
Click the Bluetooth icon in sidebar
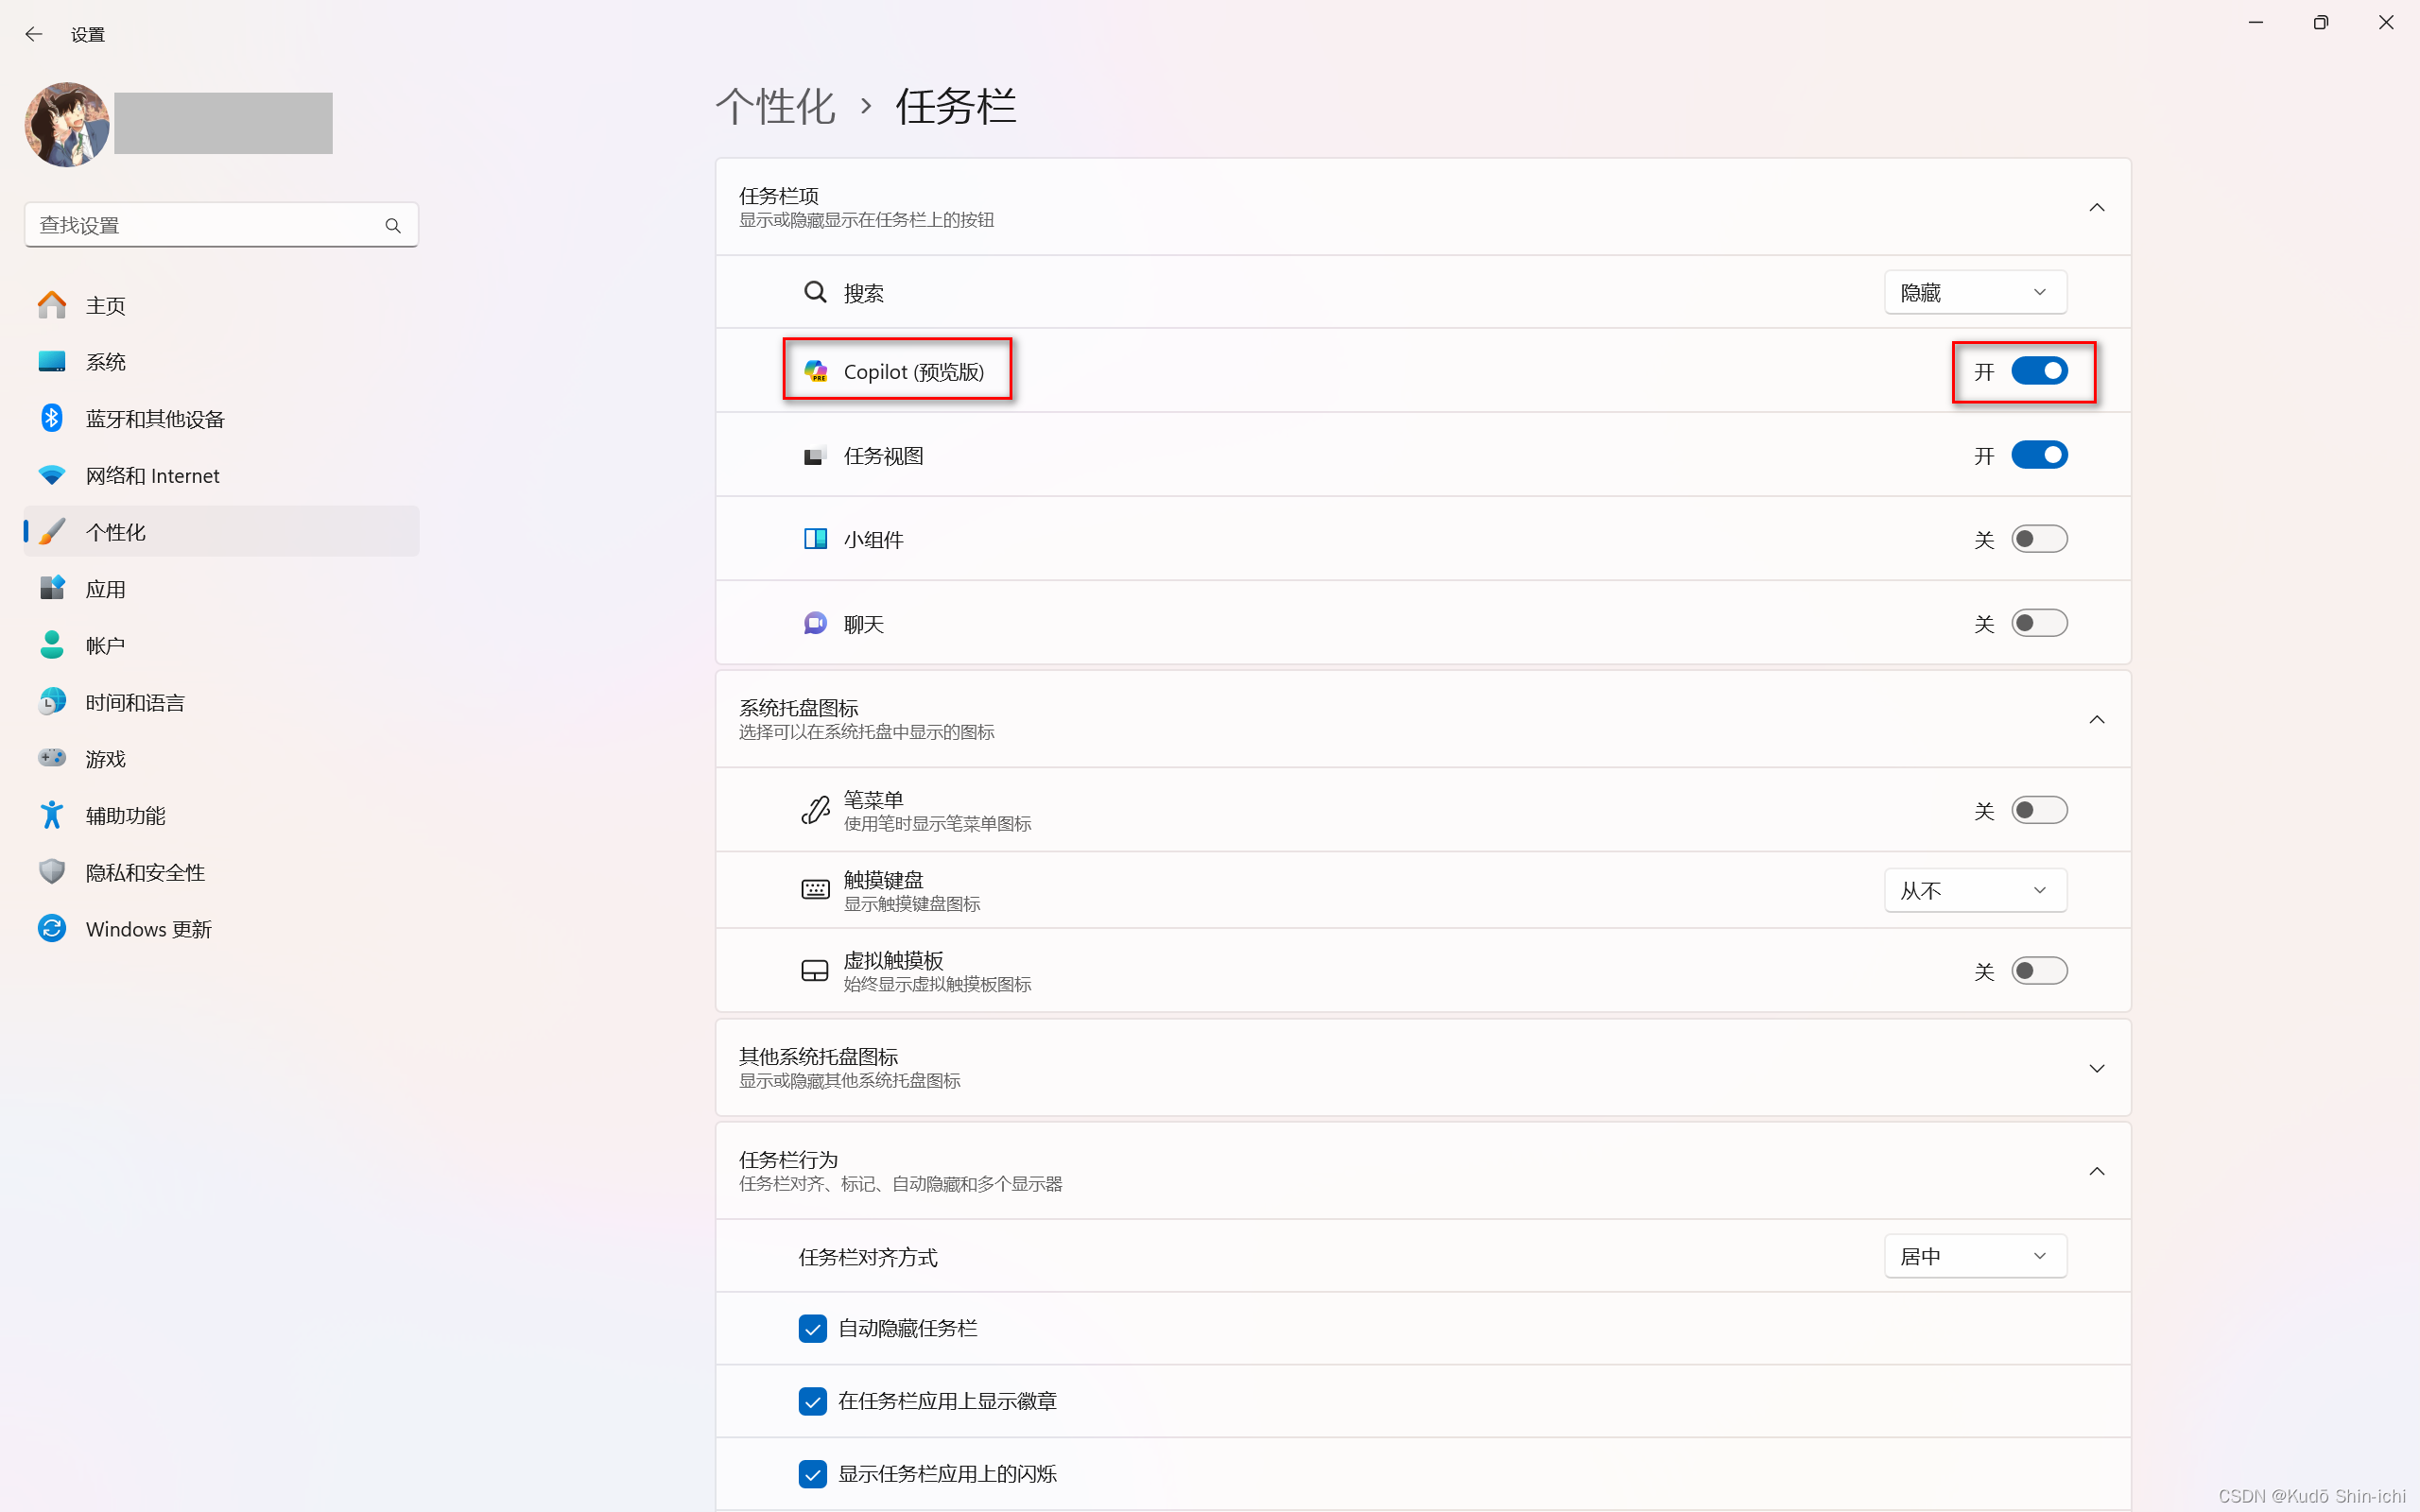point(52,418)
